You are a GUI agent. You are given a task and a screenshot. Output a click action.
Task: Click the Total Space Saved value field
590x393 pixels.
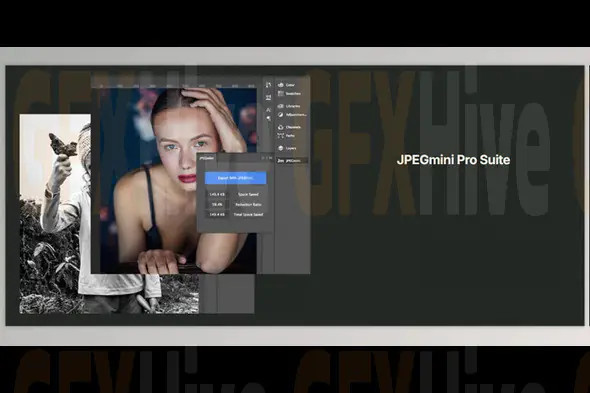click(x=217, y=214)
